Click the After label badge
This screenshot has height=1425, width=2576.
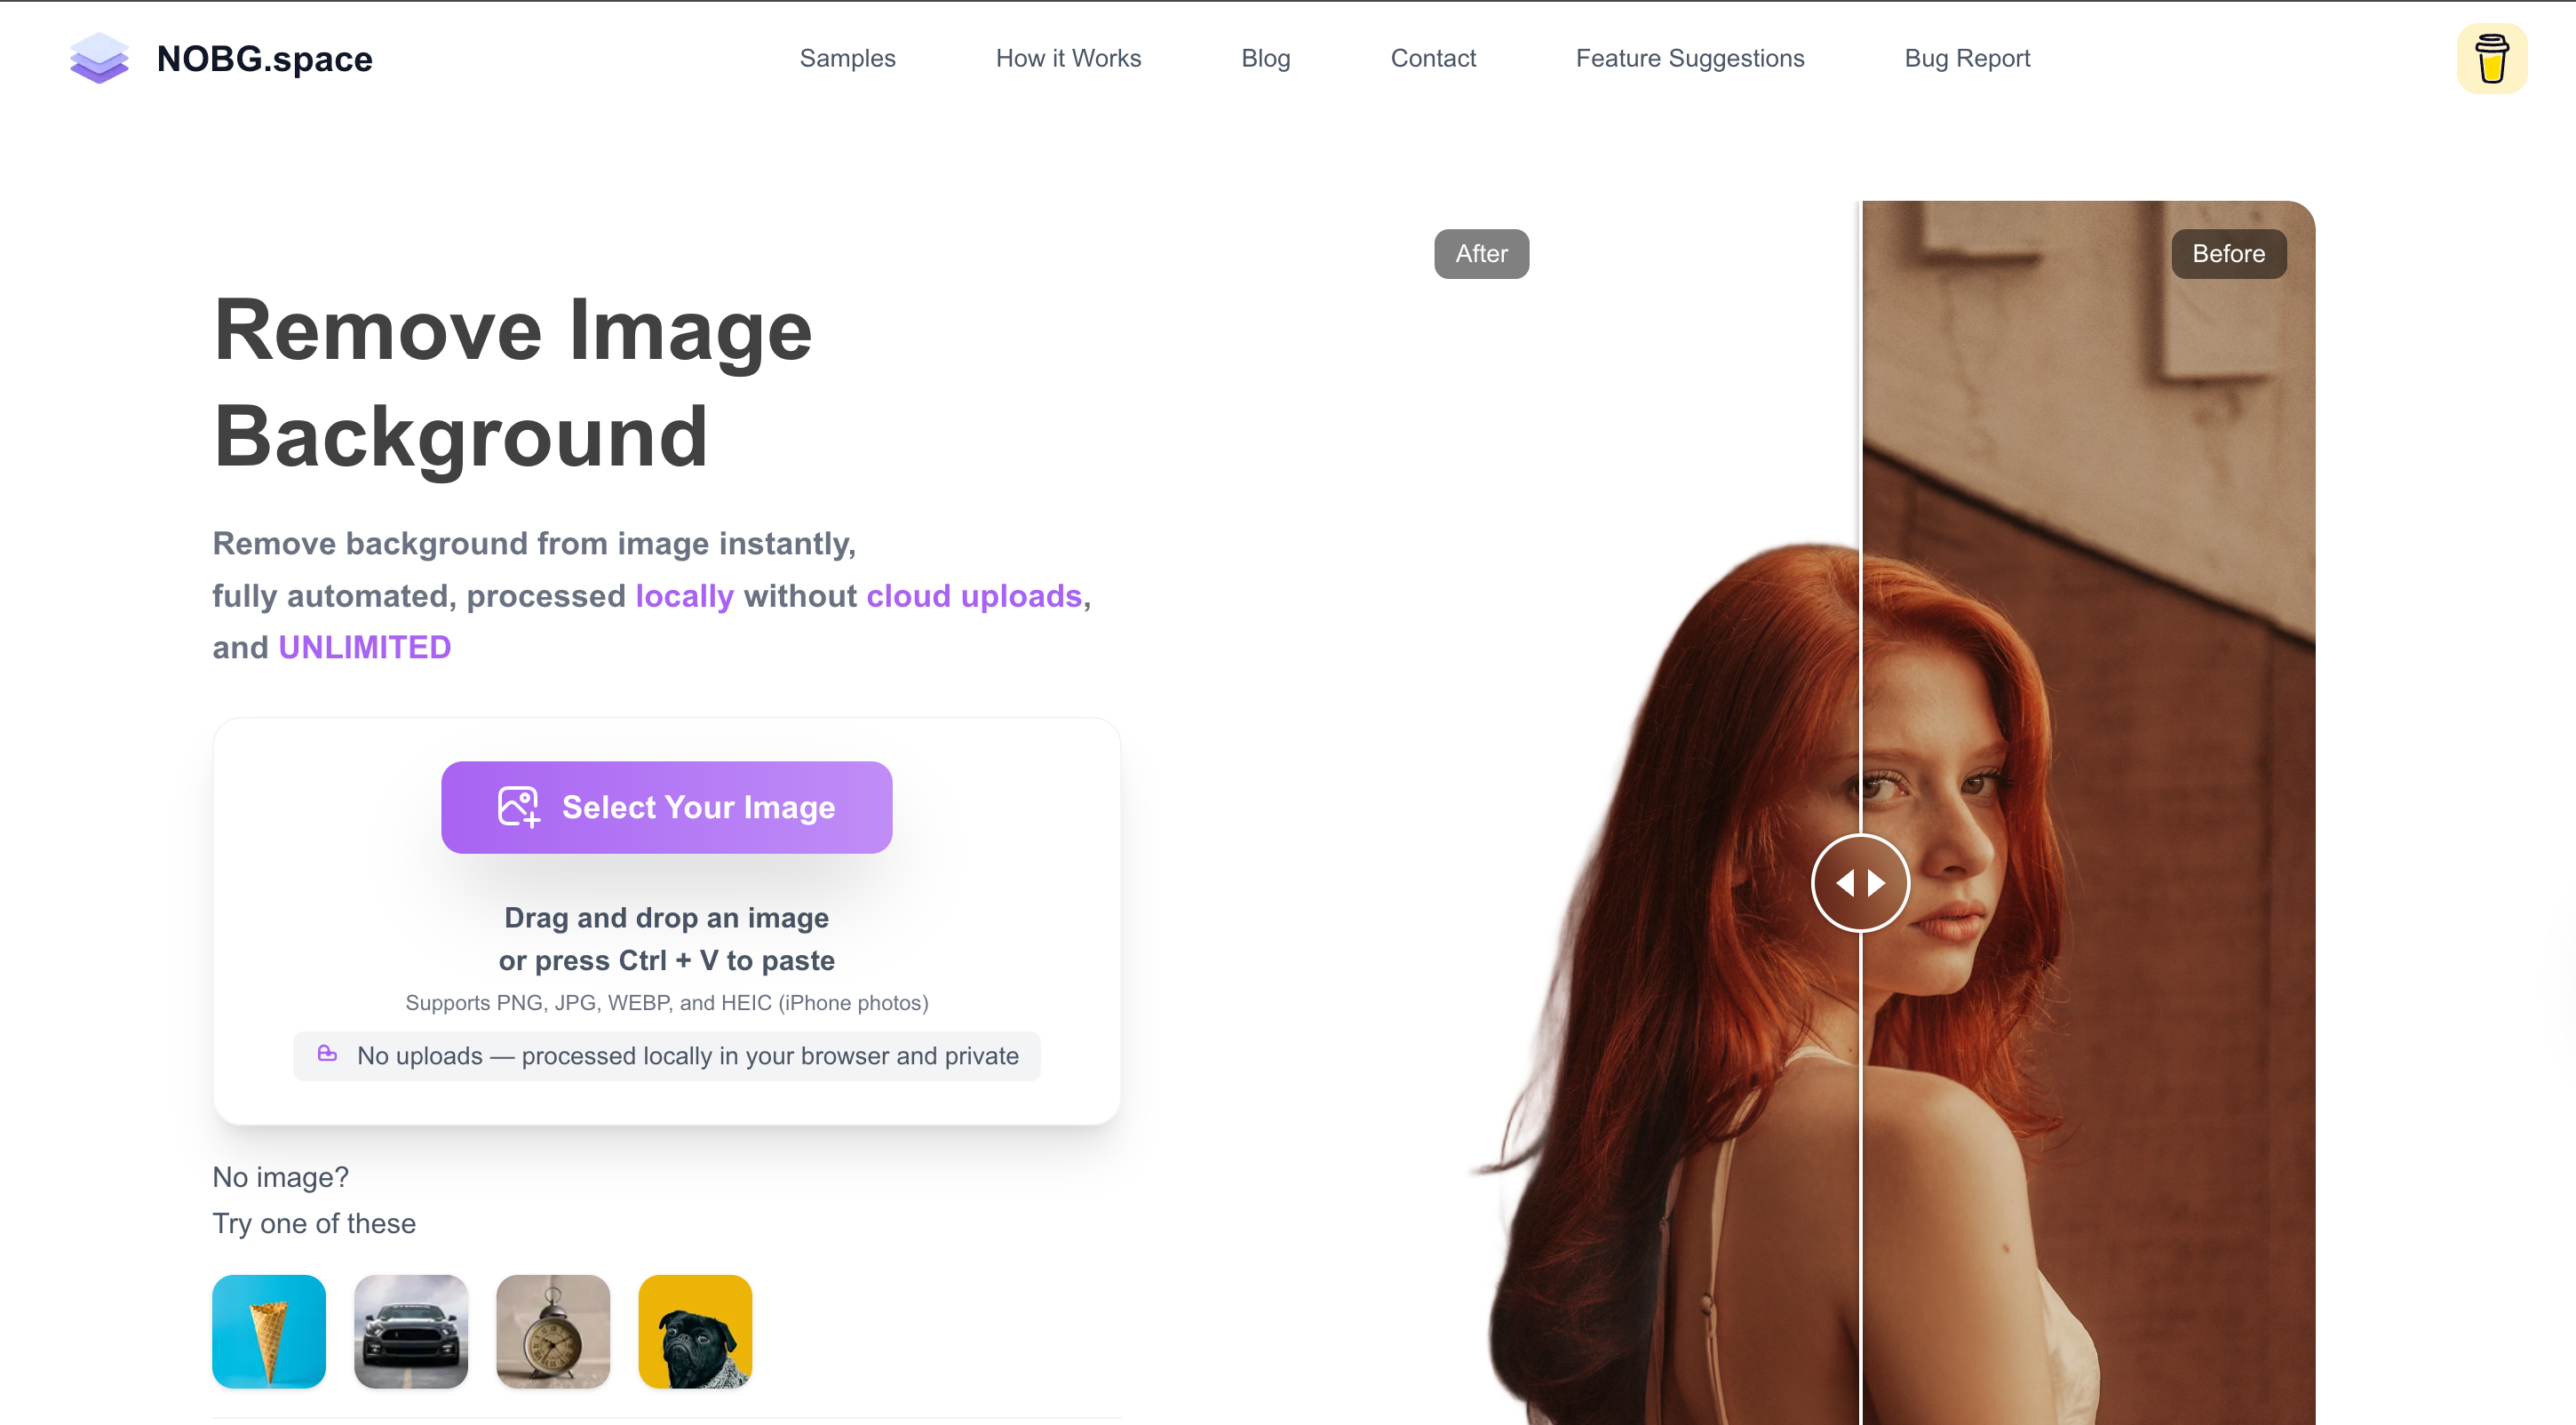(1481, 253)
